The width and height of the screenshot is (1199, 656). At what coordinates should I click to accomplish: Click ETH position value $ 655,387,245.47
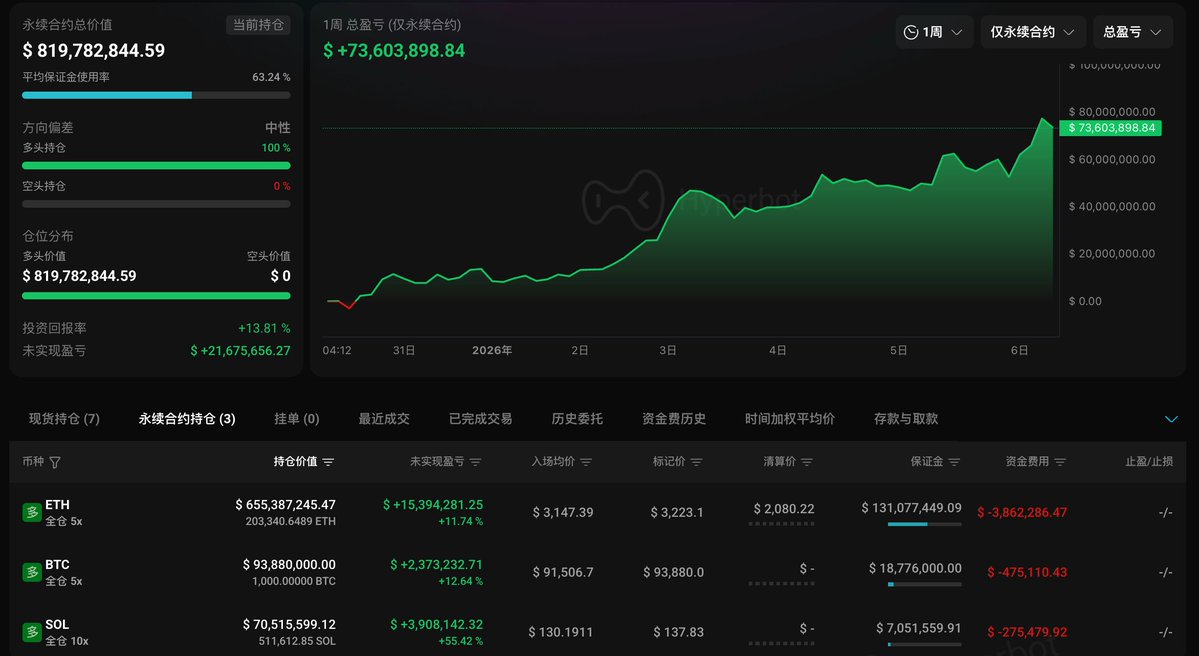pyautogui.click(x=285, y=505)
